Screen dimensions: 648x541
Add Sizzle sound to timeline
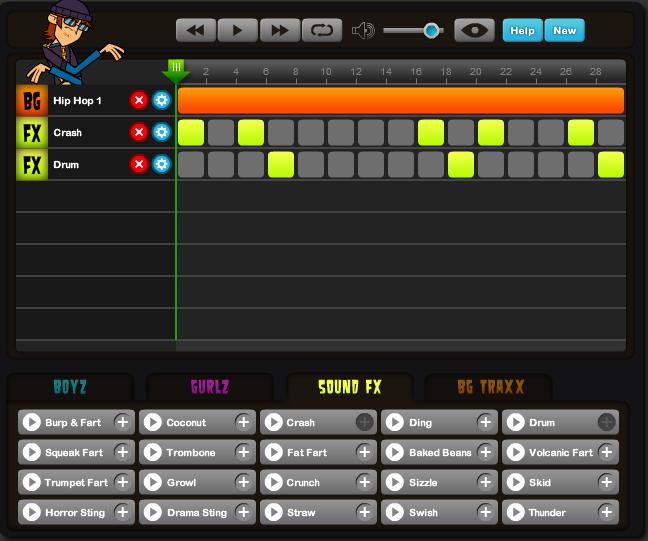[x=486, y=482]
